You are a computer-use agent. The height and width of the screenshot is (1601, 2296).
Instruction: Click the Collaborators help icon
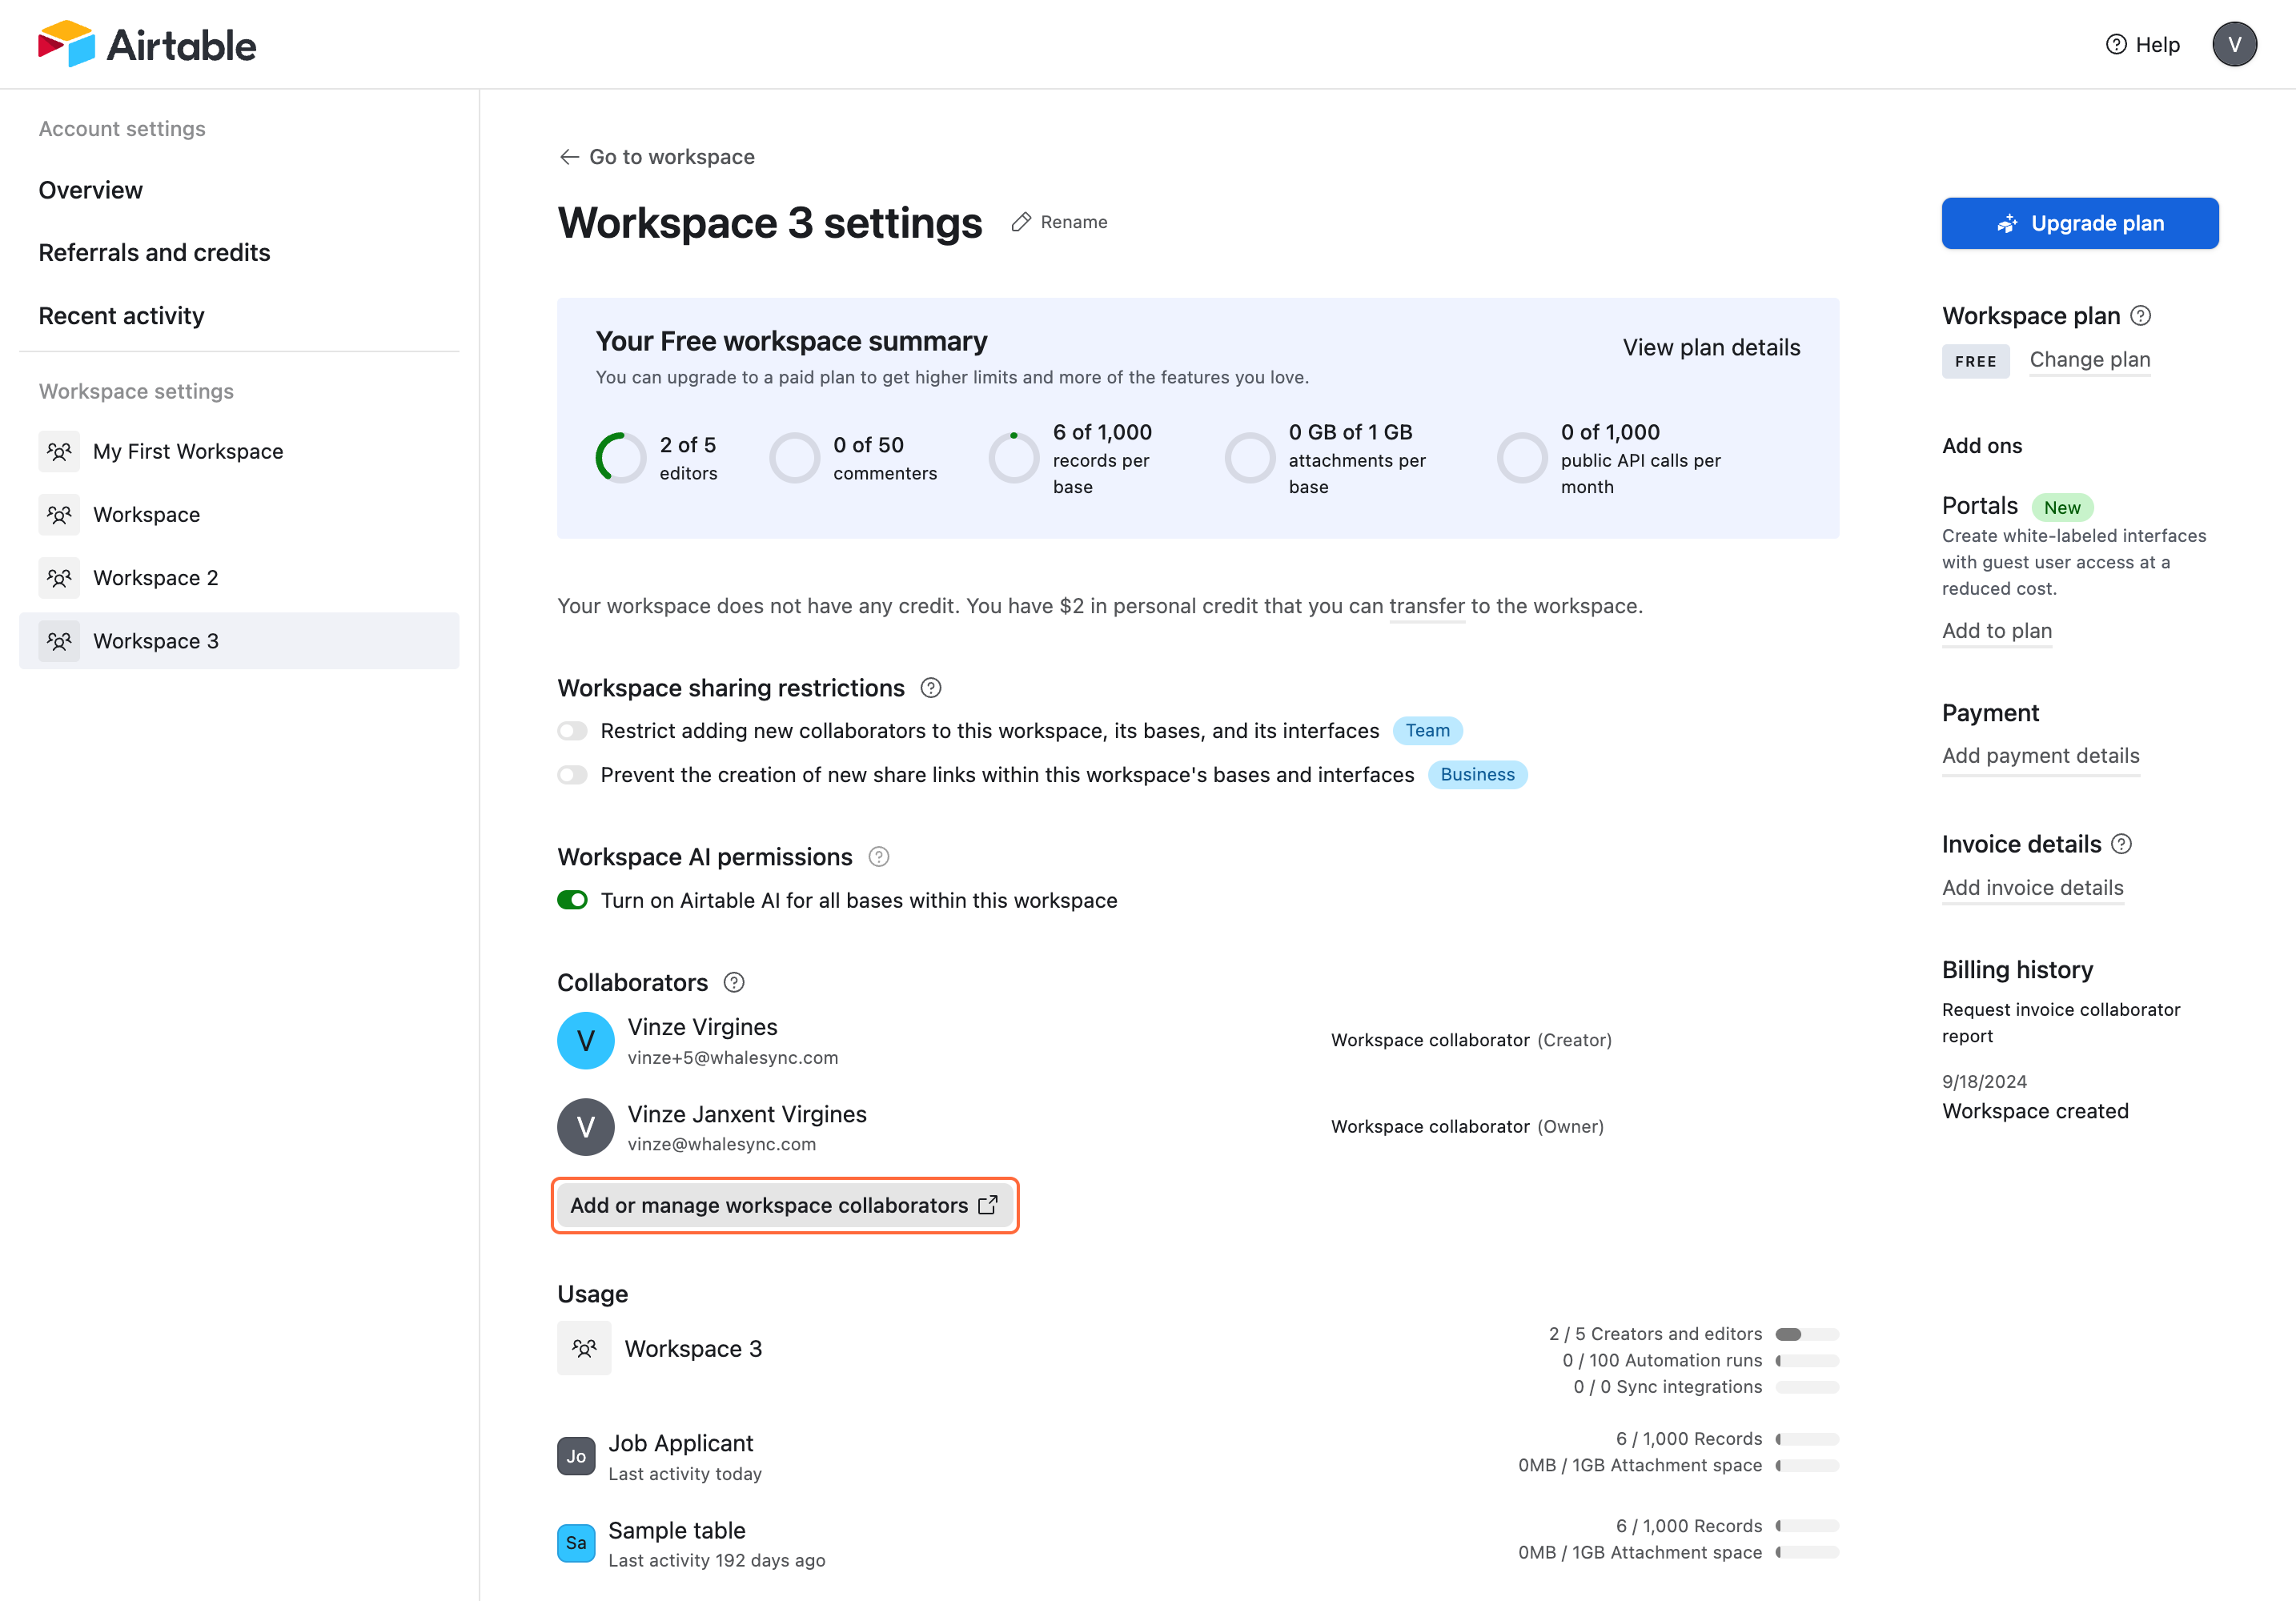[734, 983]
